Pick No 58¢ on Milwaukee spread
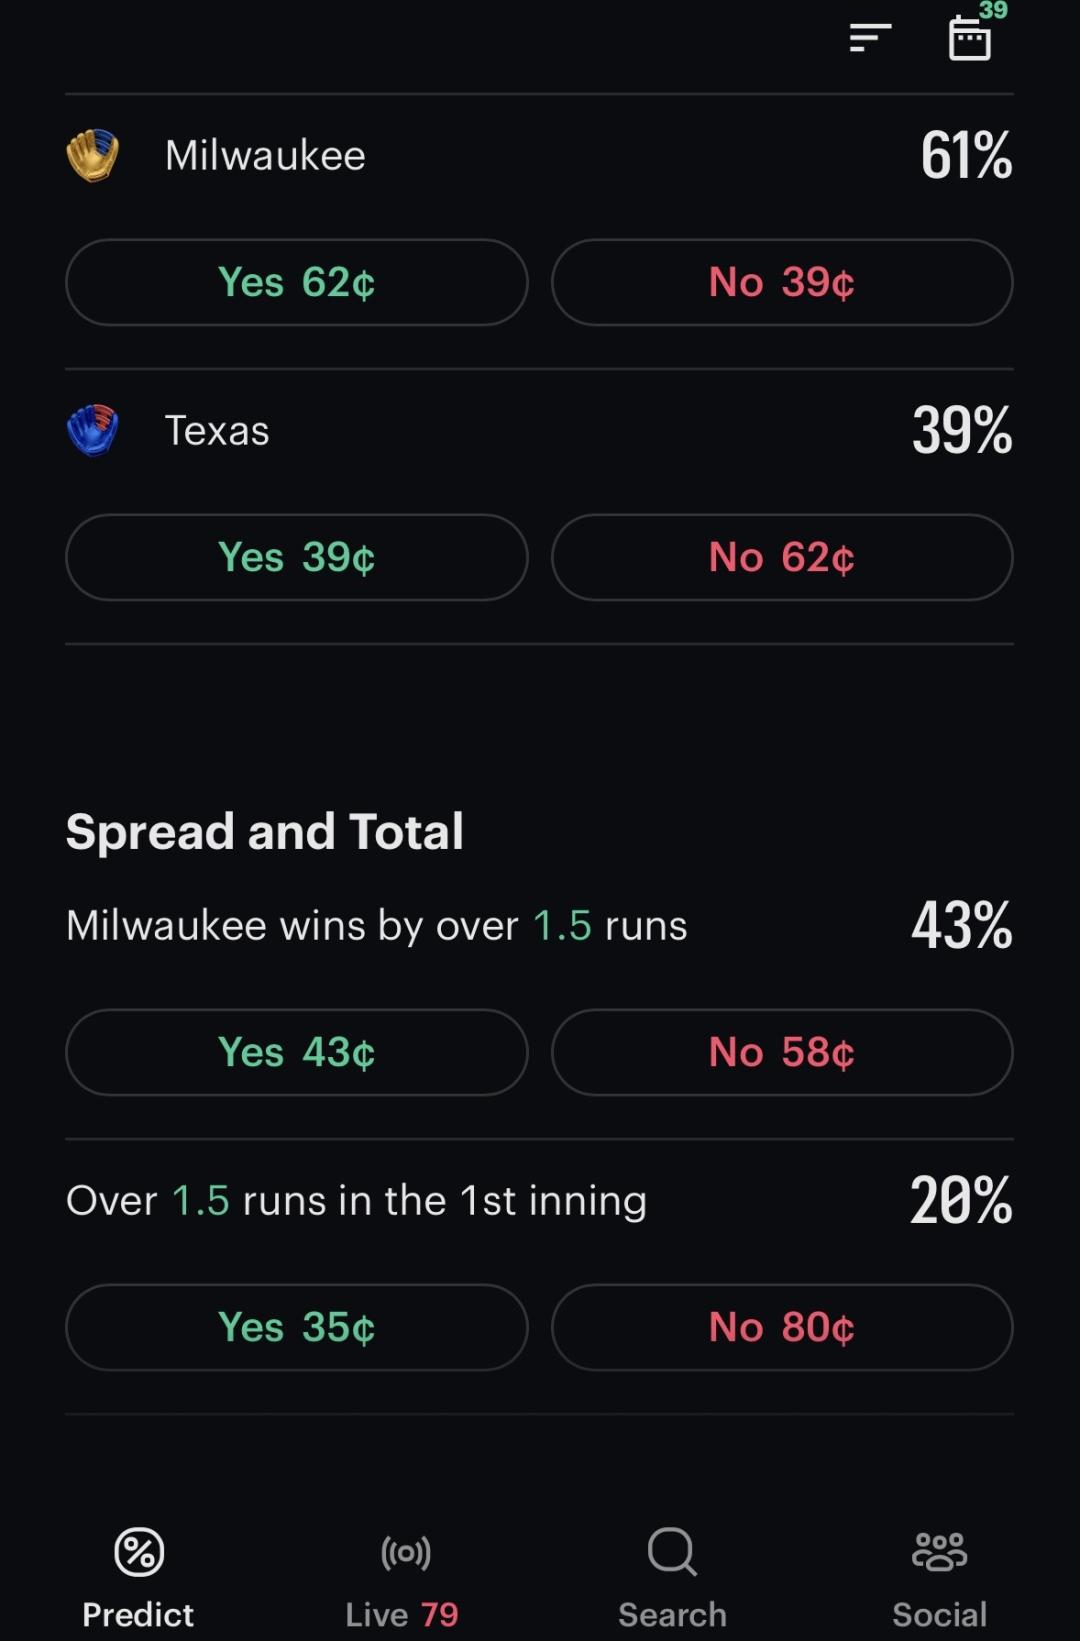1080x1641 pixels. 782,1052
